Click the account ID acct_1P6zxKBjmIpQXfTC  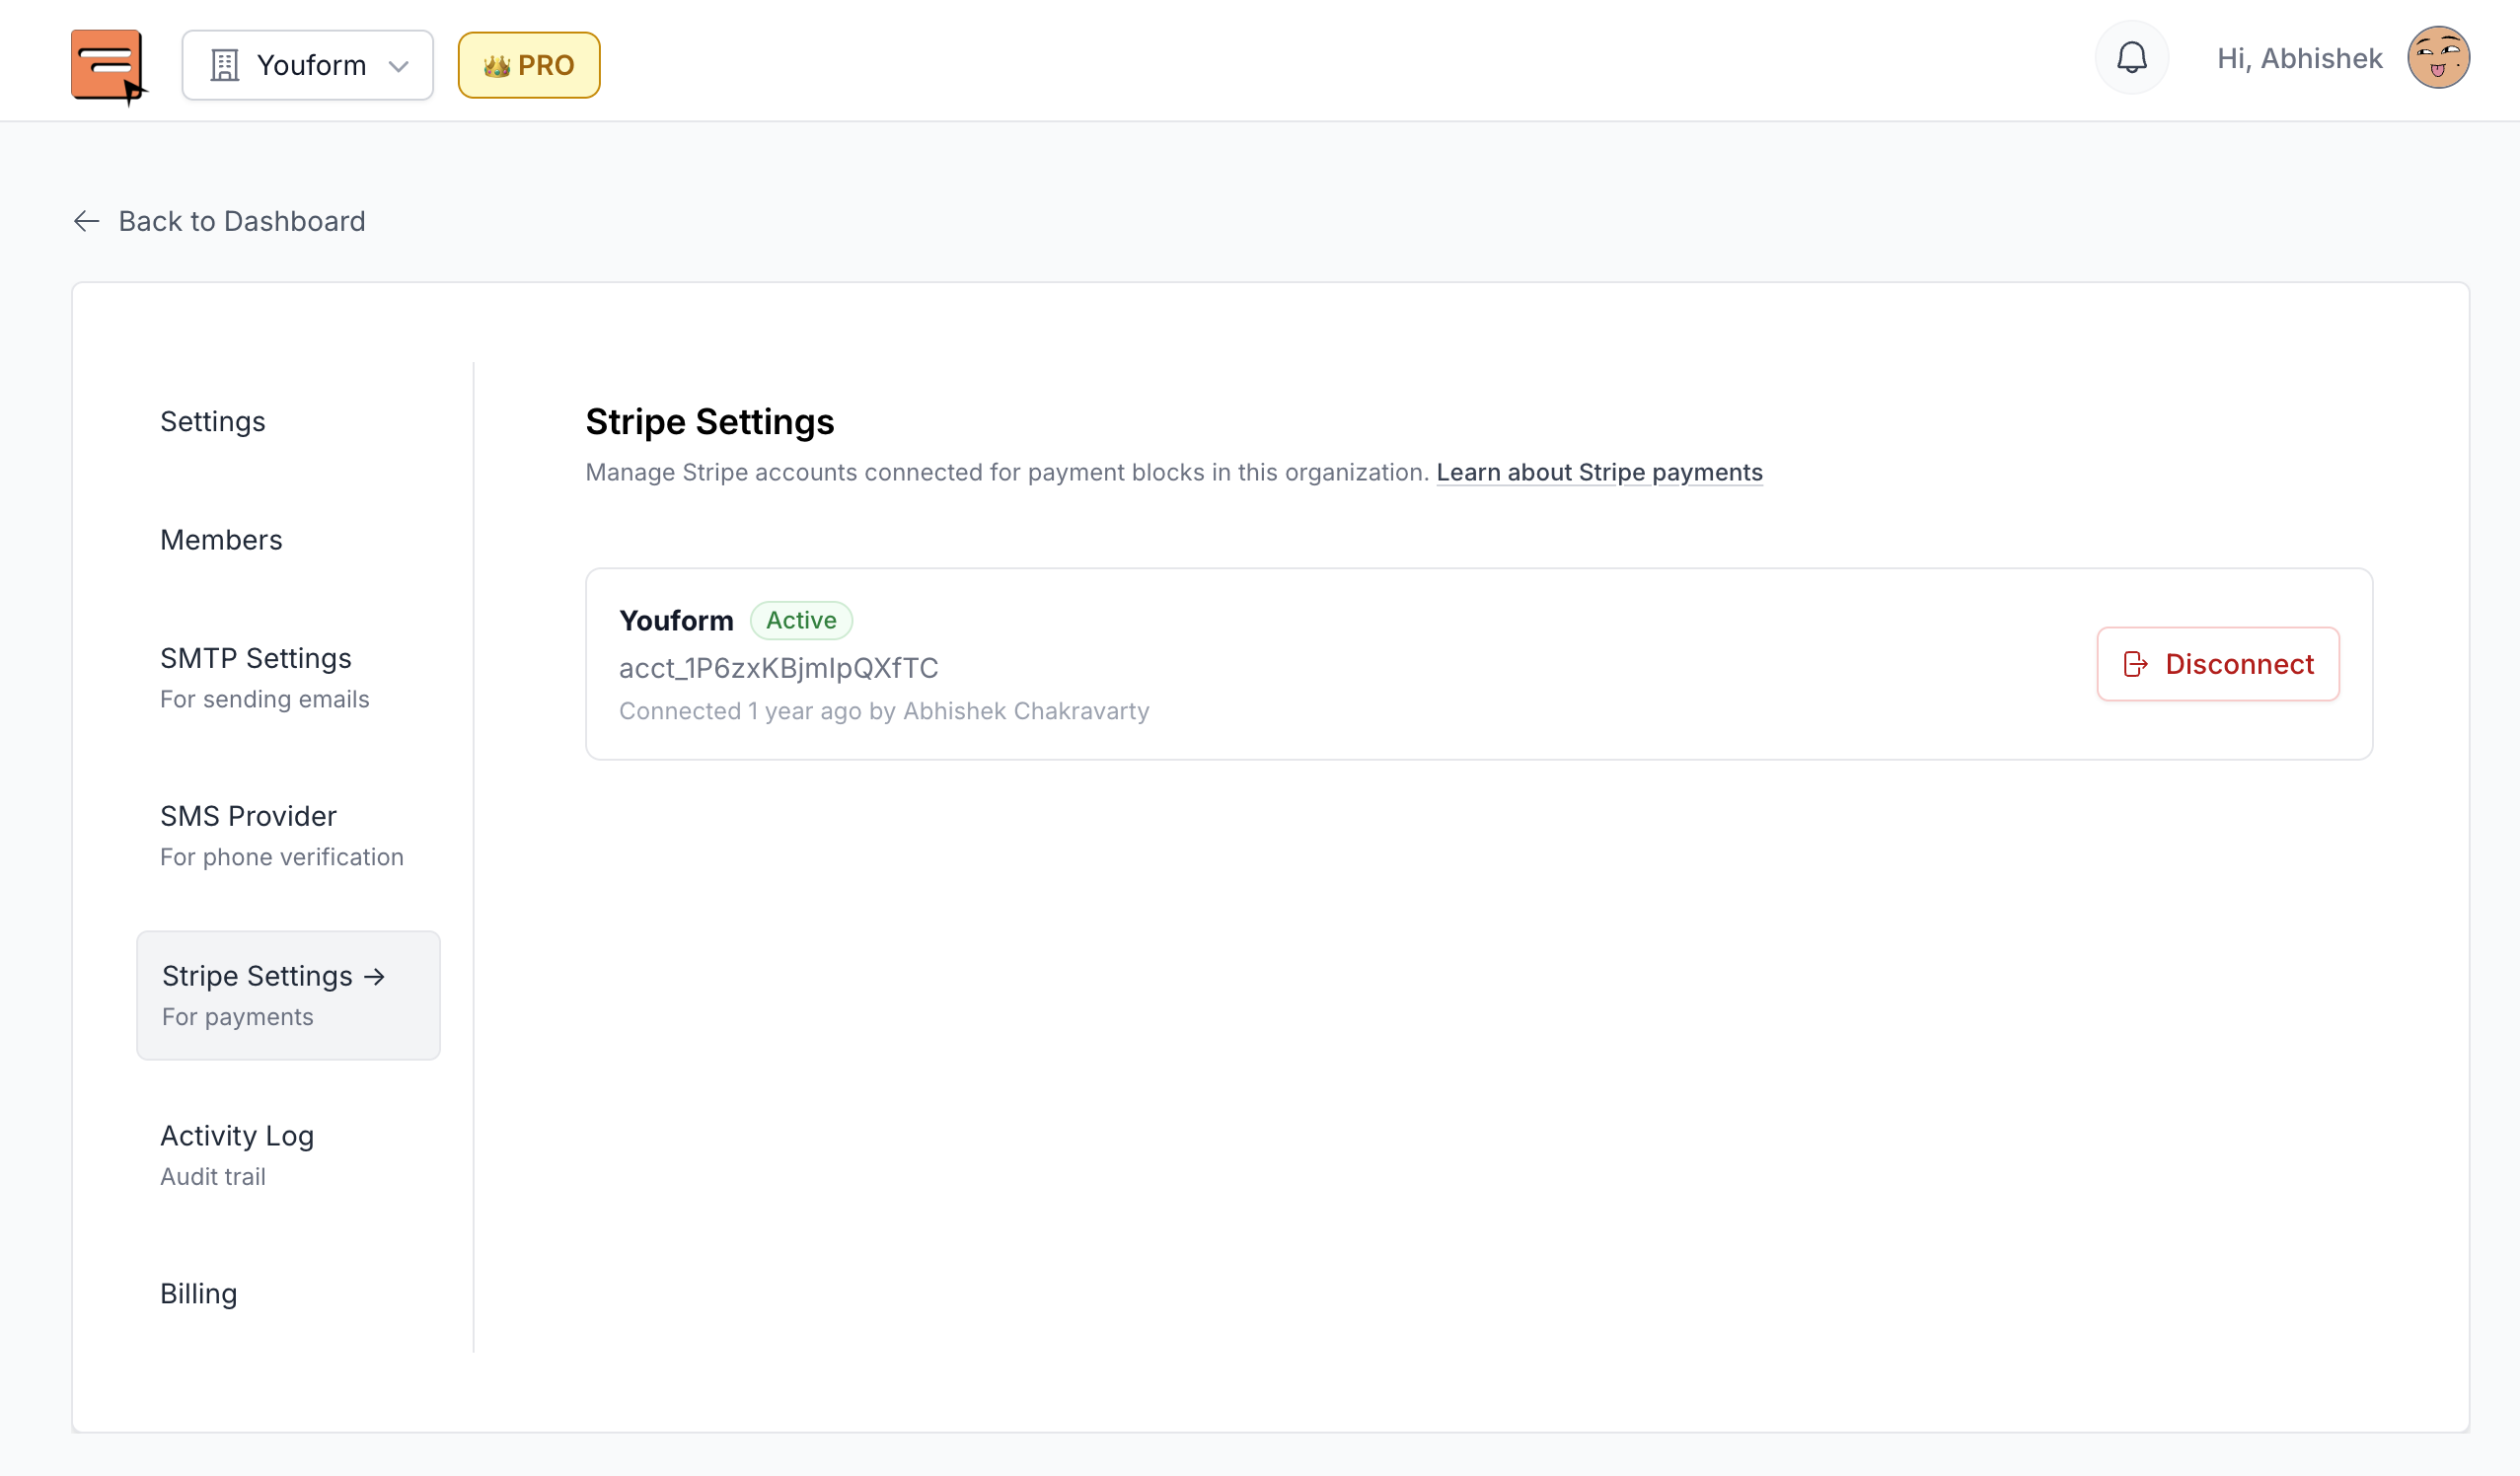778,668
